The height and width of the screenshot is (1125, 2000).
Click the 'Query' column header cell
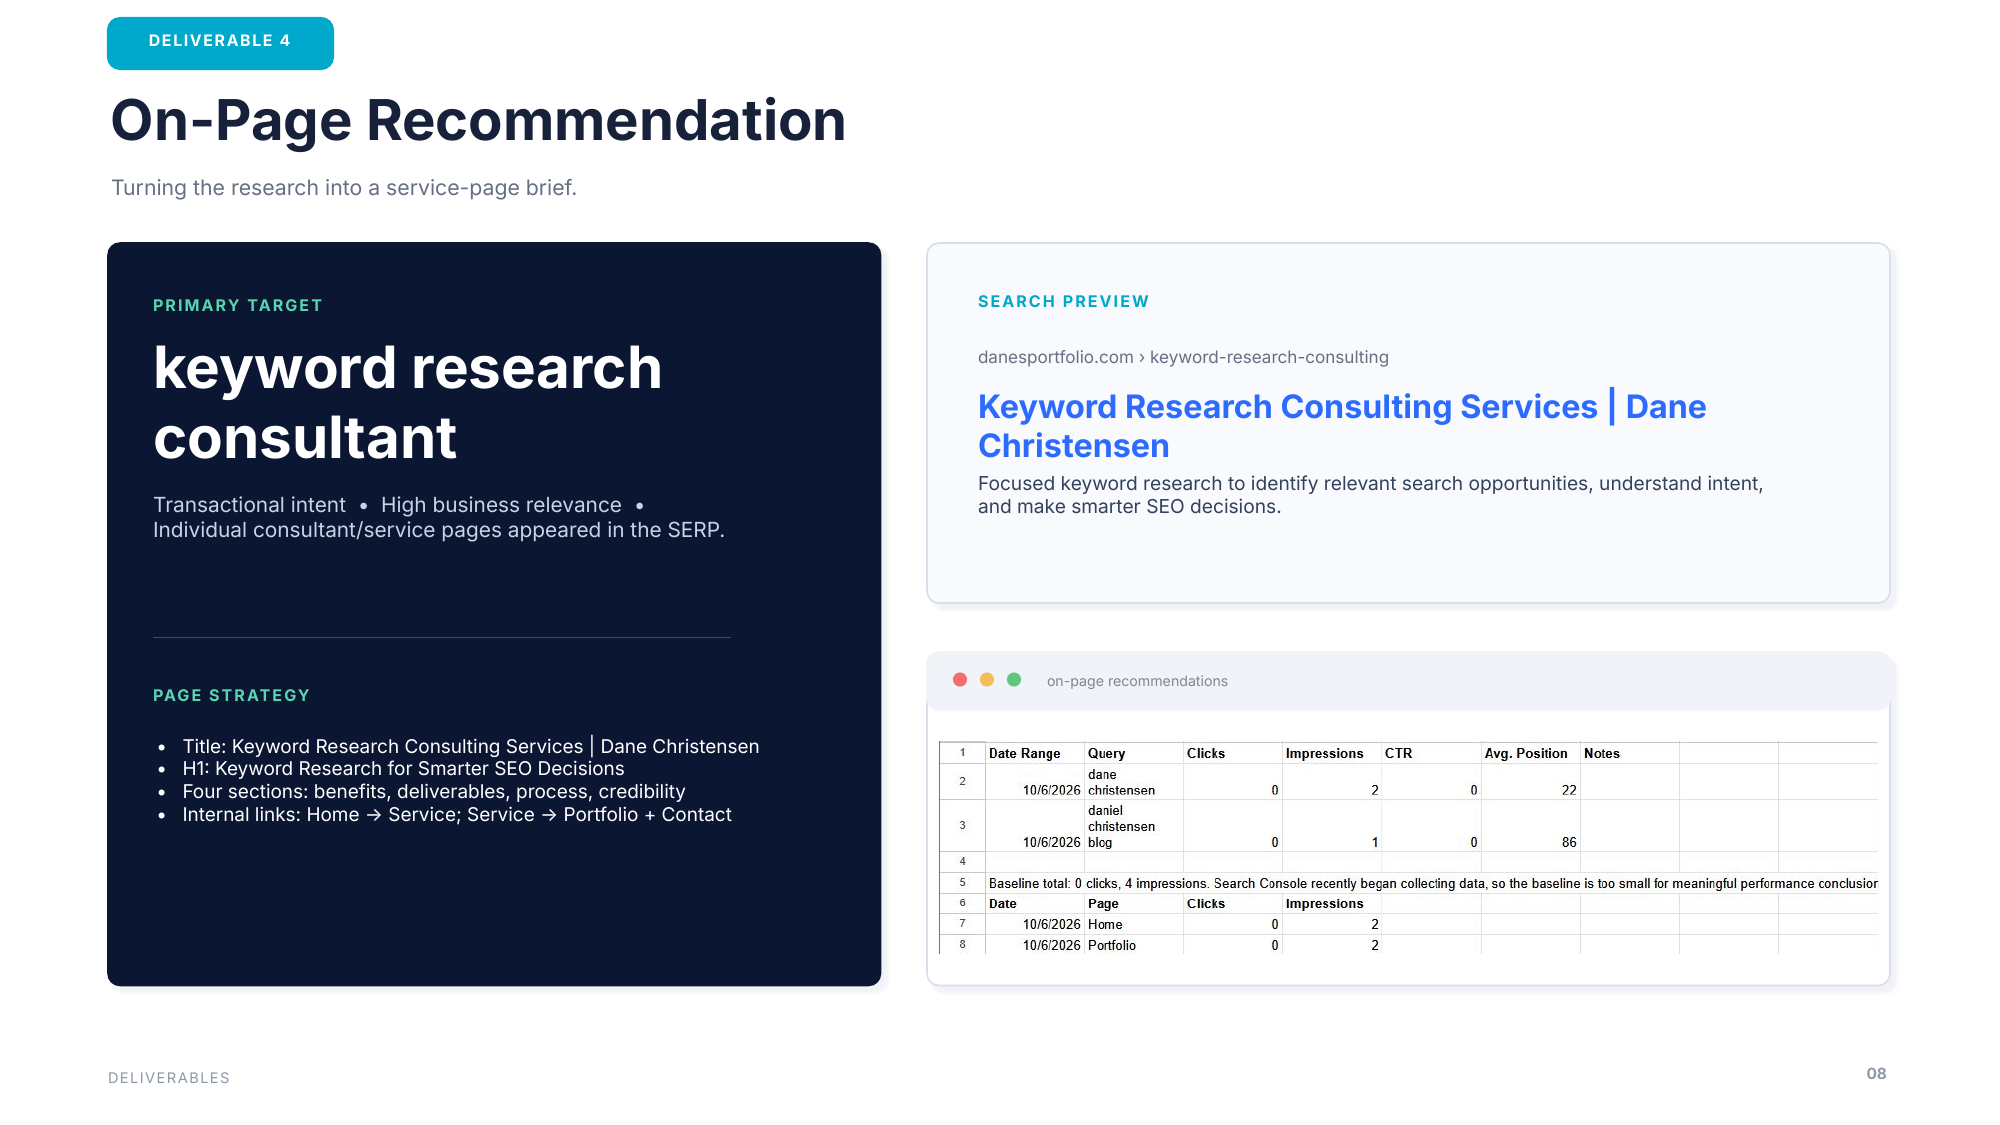[1134, 753]
